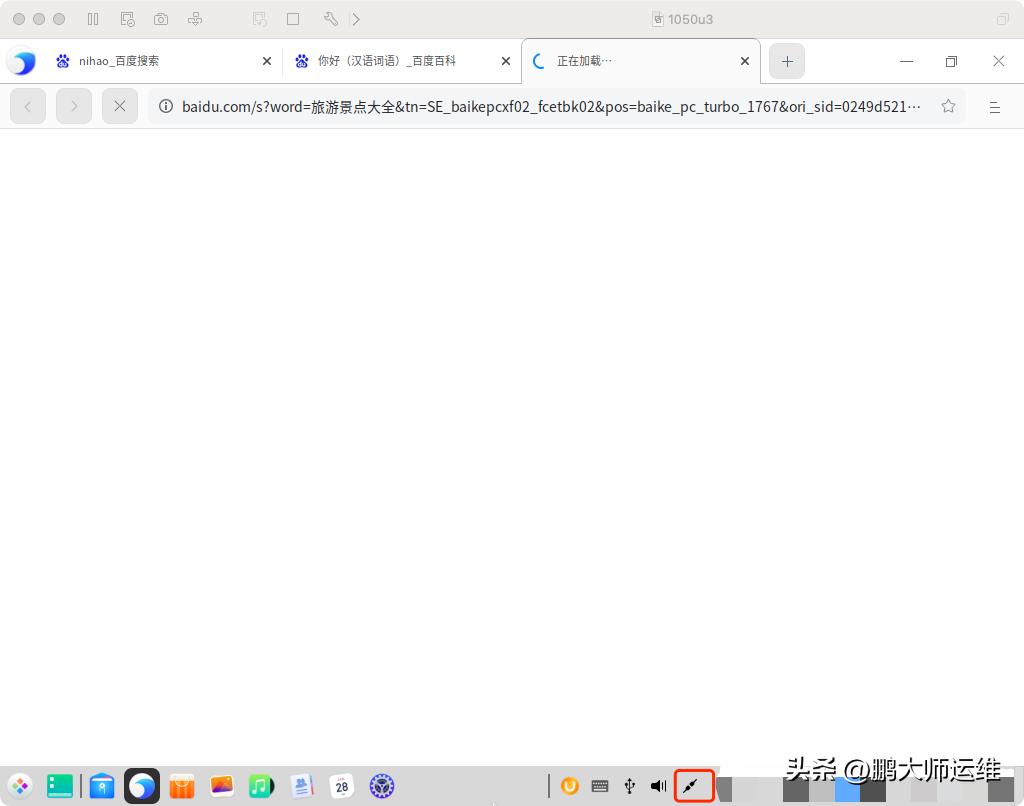Open site info from the circled-i address bar icon
The image size is (1024, 806).
(166, 106)
